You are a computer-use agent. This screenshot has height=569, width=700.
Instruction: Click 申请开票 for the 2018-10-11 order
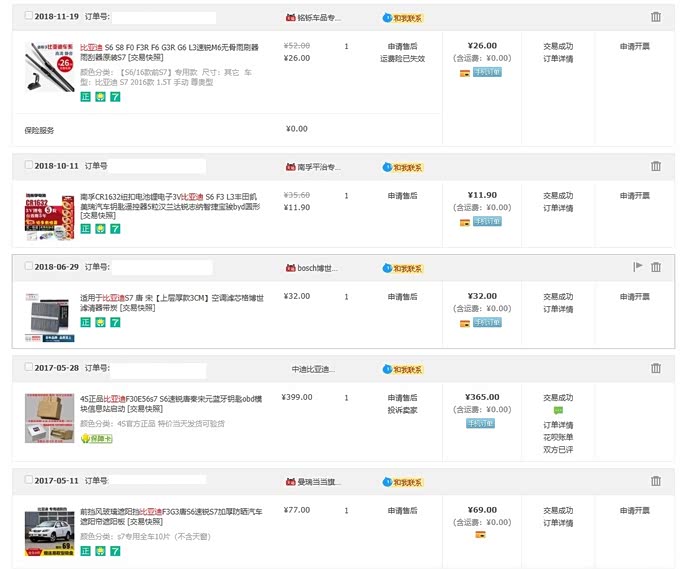tap(634, 196)
